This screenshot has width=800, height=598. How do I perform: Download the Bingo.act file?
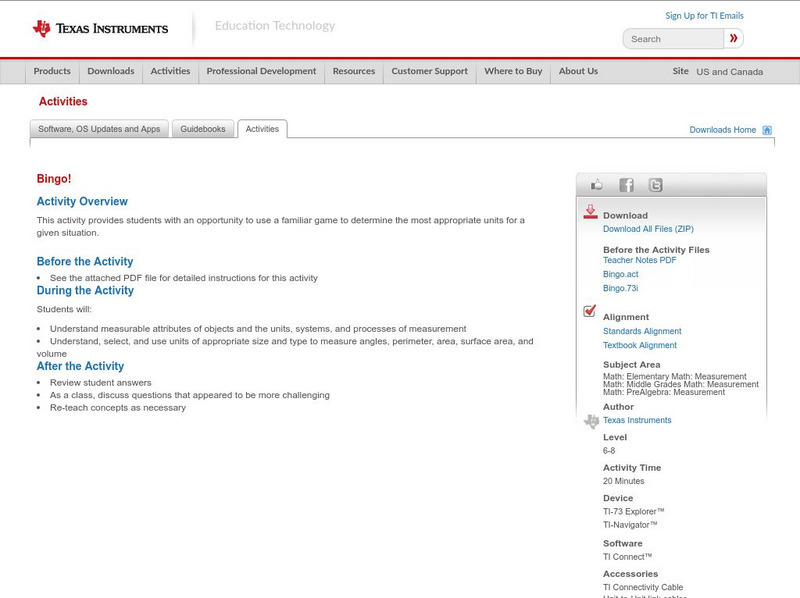[x=620, y=274]
